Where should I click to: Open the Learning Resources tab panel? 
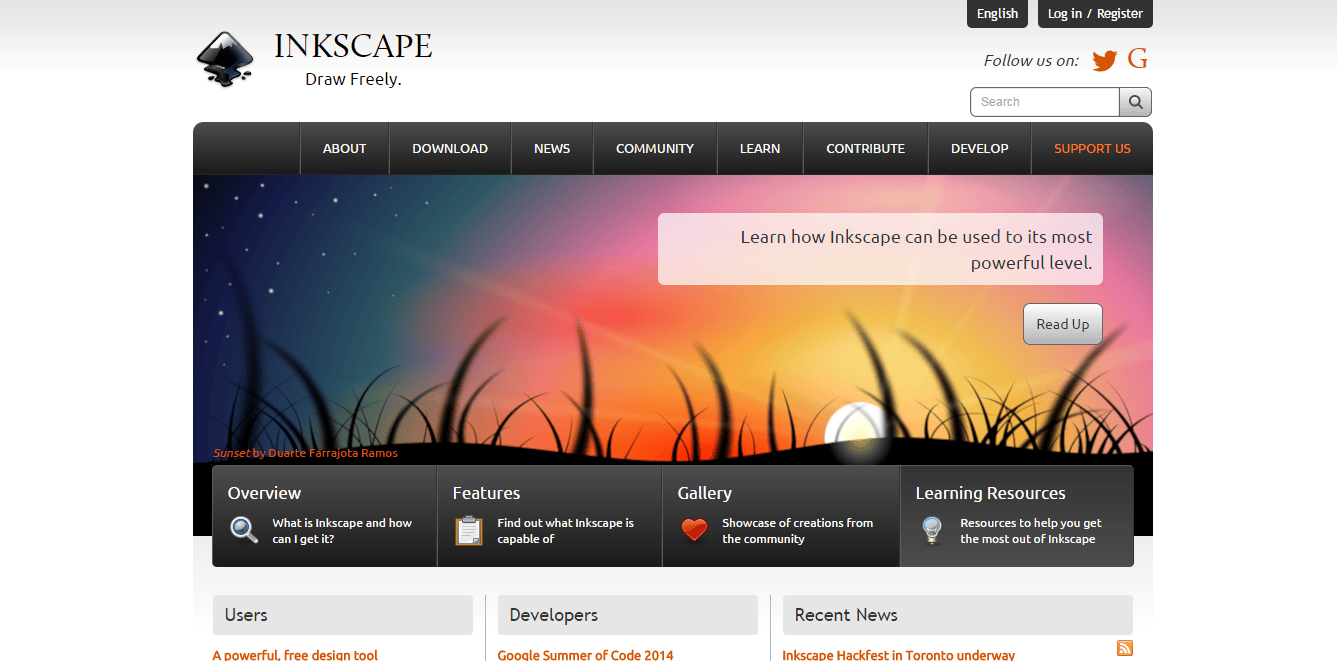tap(1017, 516)
